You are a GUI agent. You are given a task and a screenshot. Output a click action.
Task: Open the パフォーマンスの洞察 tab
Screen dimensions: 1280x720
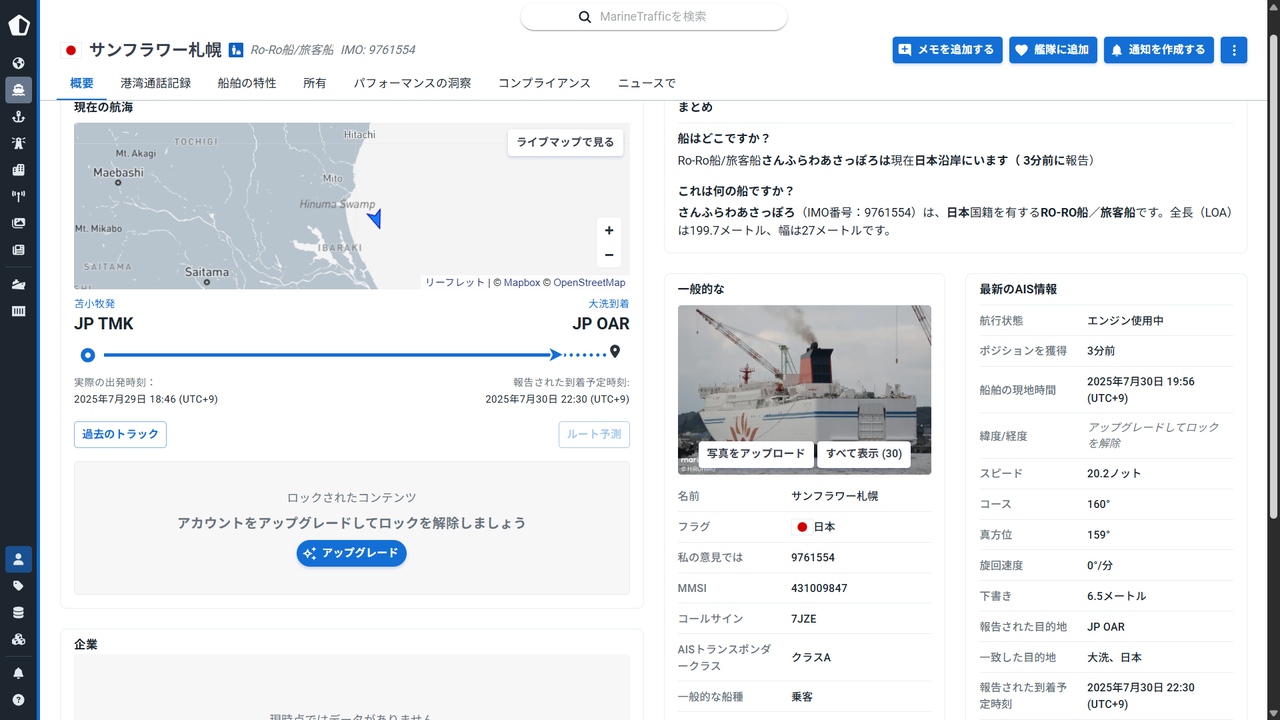(412, 83)
